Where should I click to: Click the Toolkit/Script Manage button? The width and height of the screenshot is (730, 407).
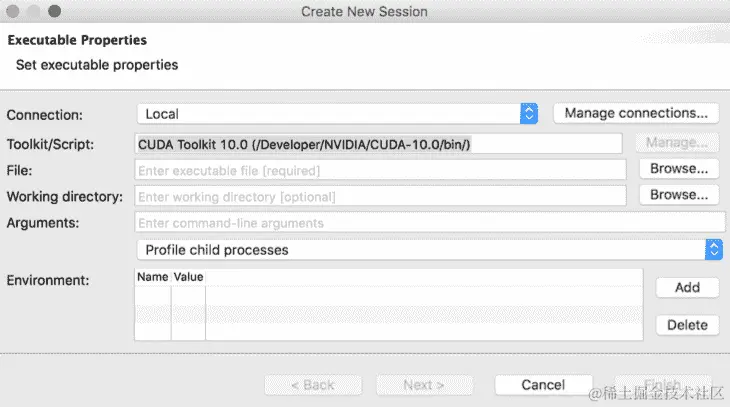point(677,142)
